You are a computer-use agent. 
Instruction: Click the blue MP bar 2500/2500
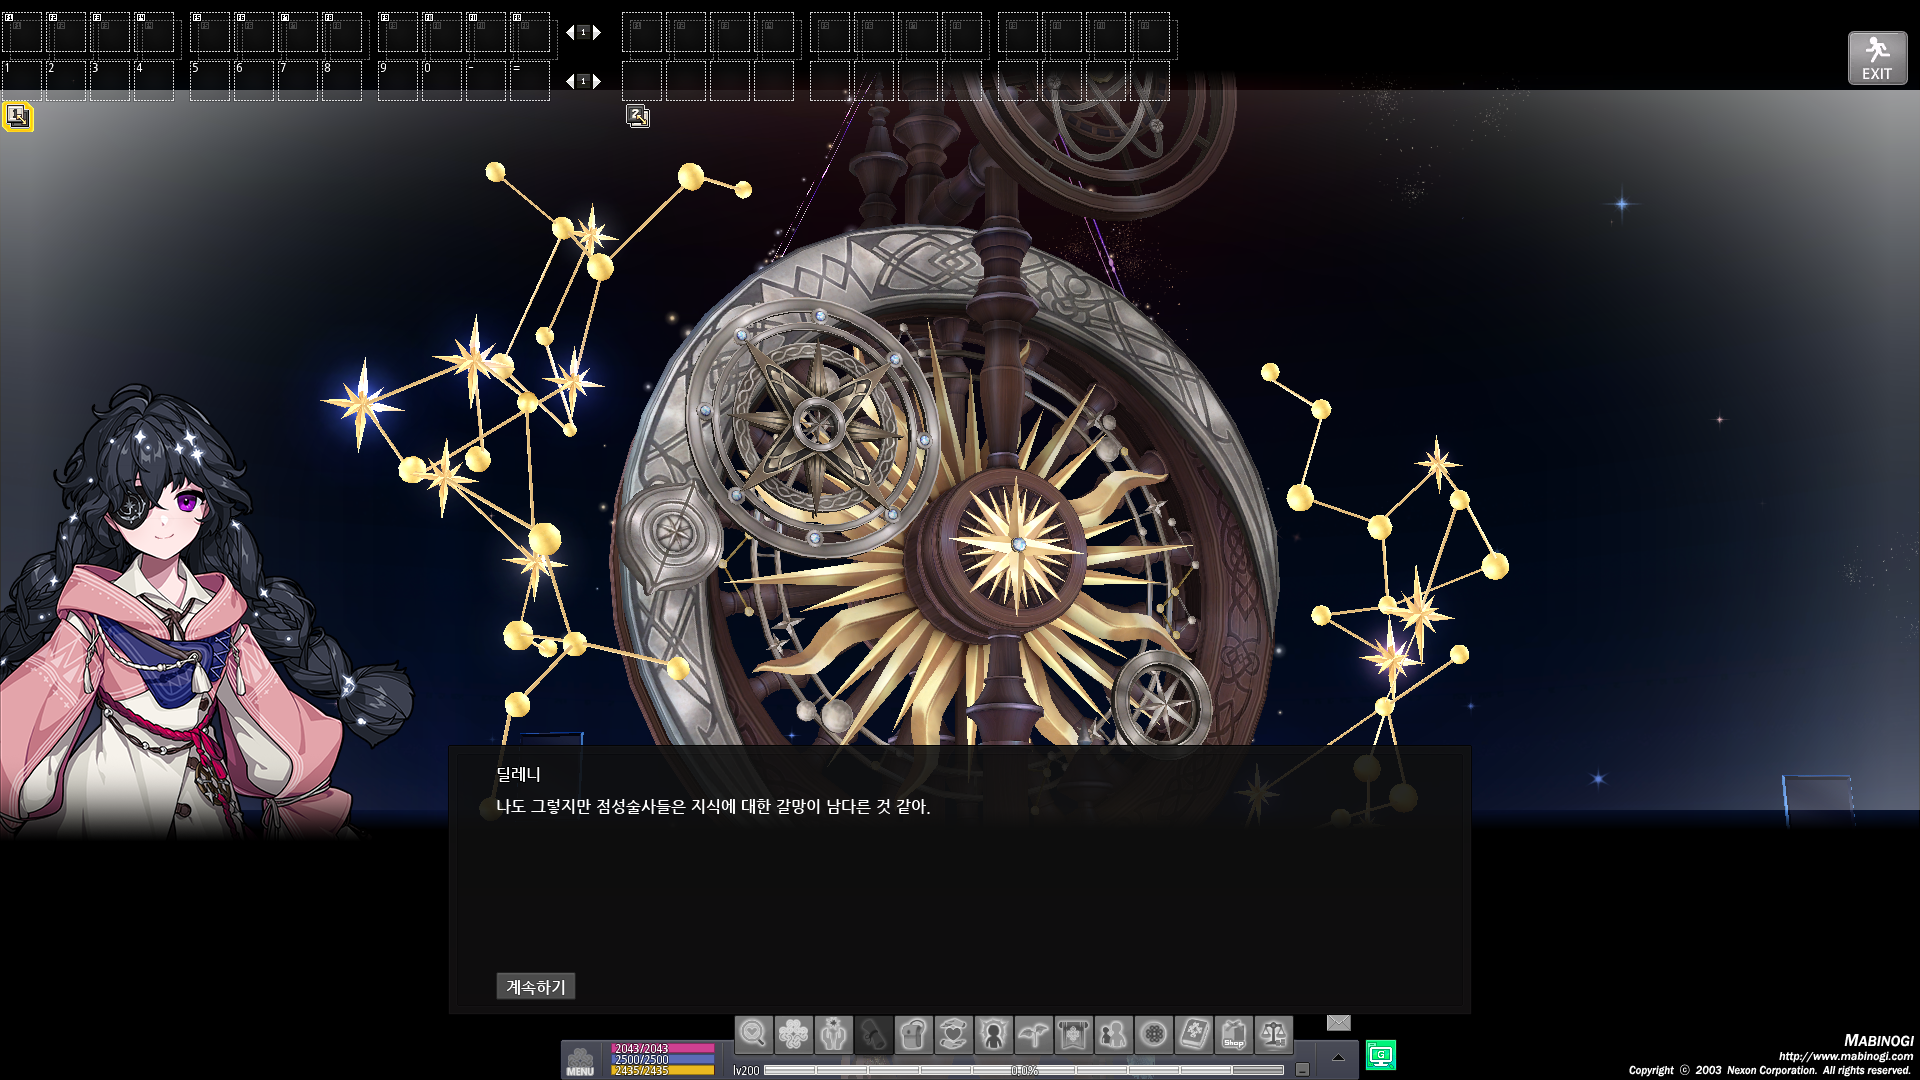point(662,1059)
